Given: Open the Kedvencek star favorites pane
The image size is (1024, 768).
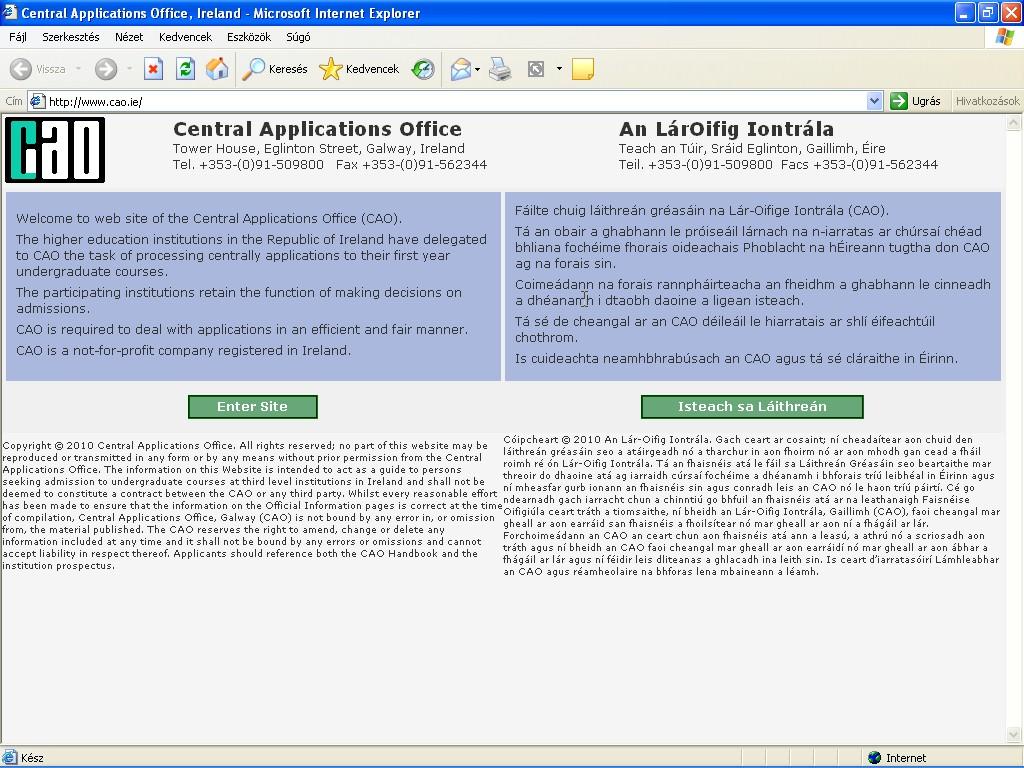Looking at the screenshot, I should [359, 69].
